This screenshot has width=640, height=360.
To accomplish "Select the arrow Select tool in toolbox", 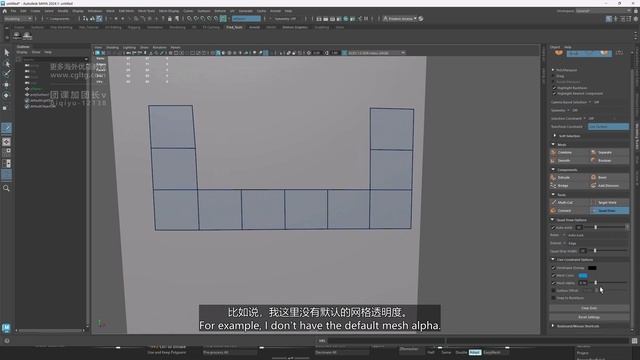I will pos(7,53).
